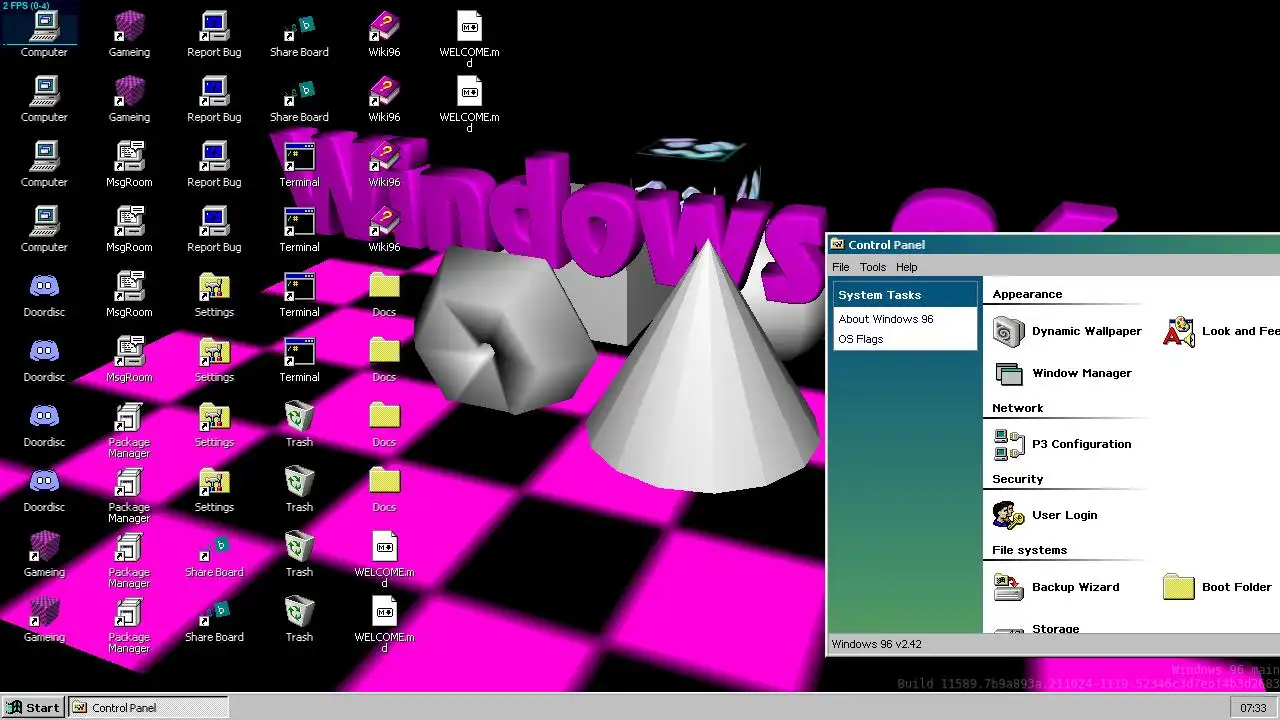
Task: Click the File systems section heading
Action: click(1029, 550)
